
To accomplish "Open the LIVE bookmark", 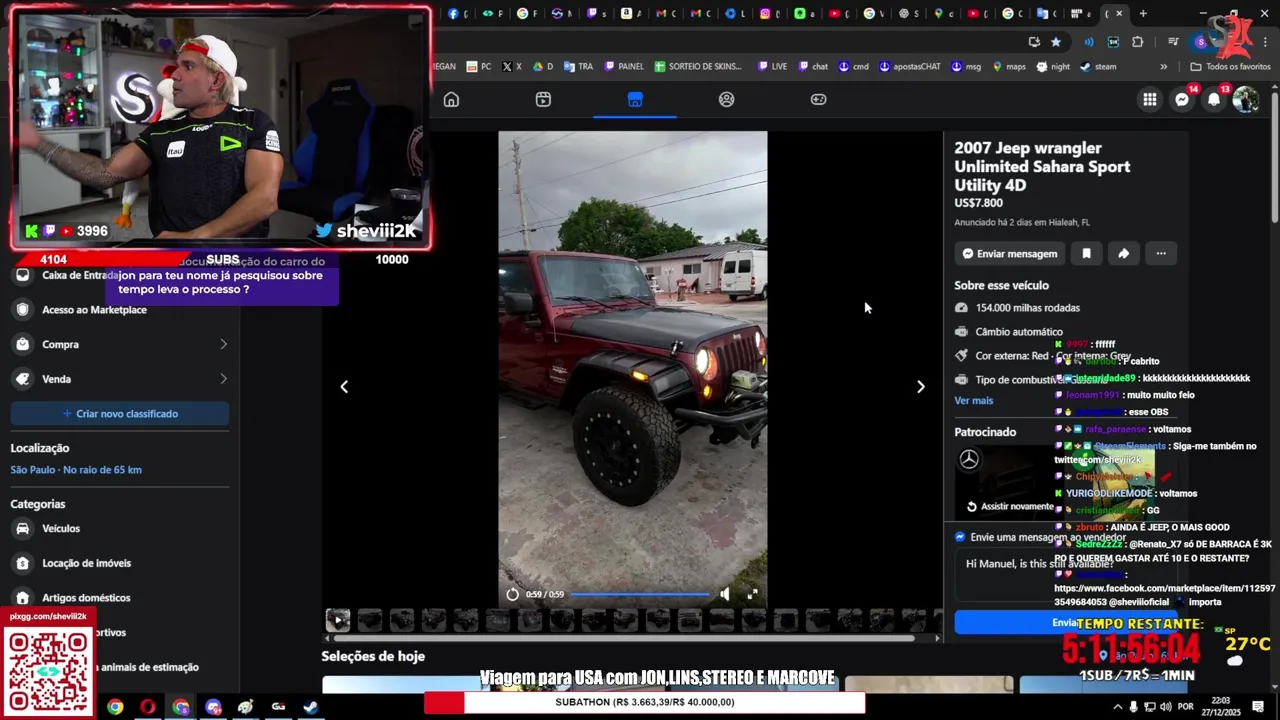I will pyautogui.click(x=773, y=66).
